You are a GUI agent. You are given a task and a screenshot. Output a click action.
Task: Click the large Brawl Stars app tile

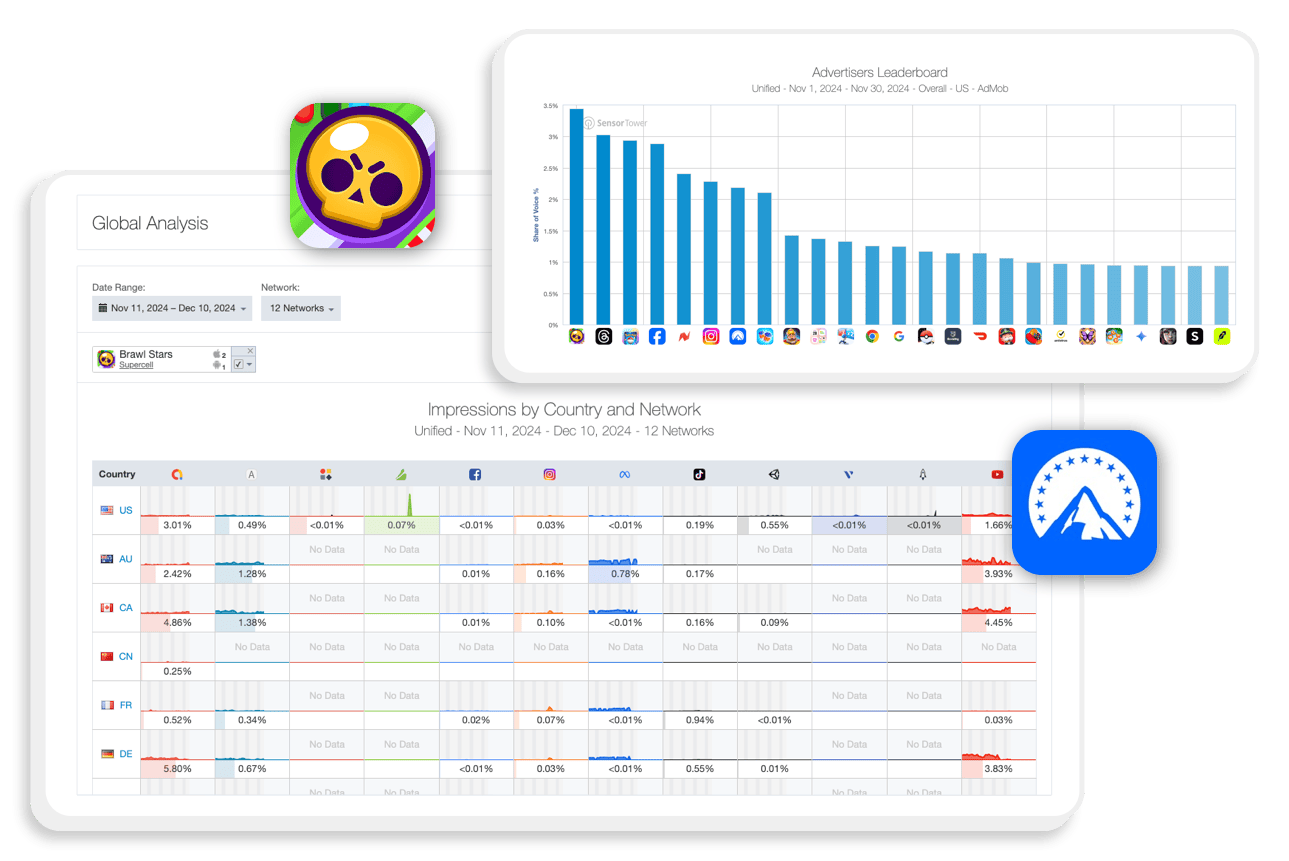[364, 175]
